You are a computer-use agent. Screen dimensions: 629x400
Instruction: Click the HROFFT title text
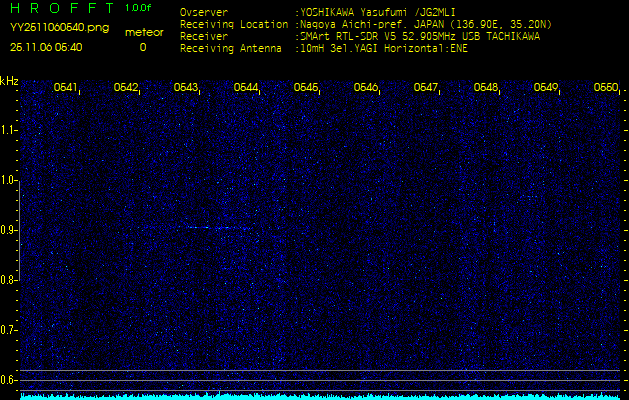point(62,8)
